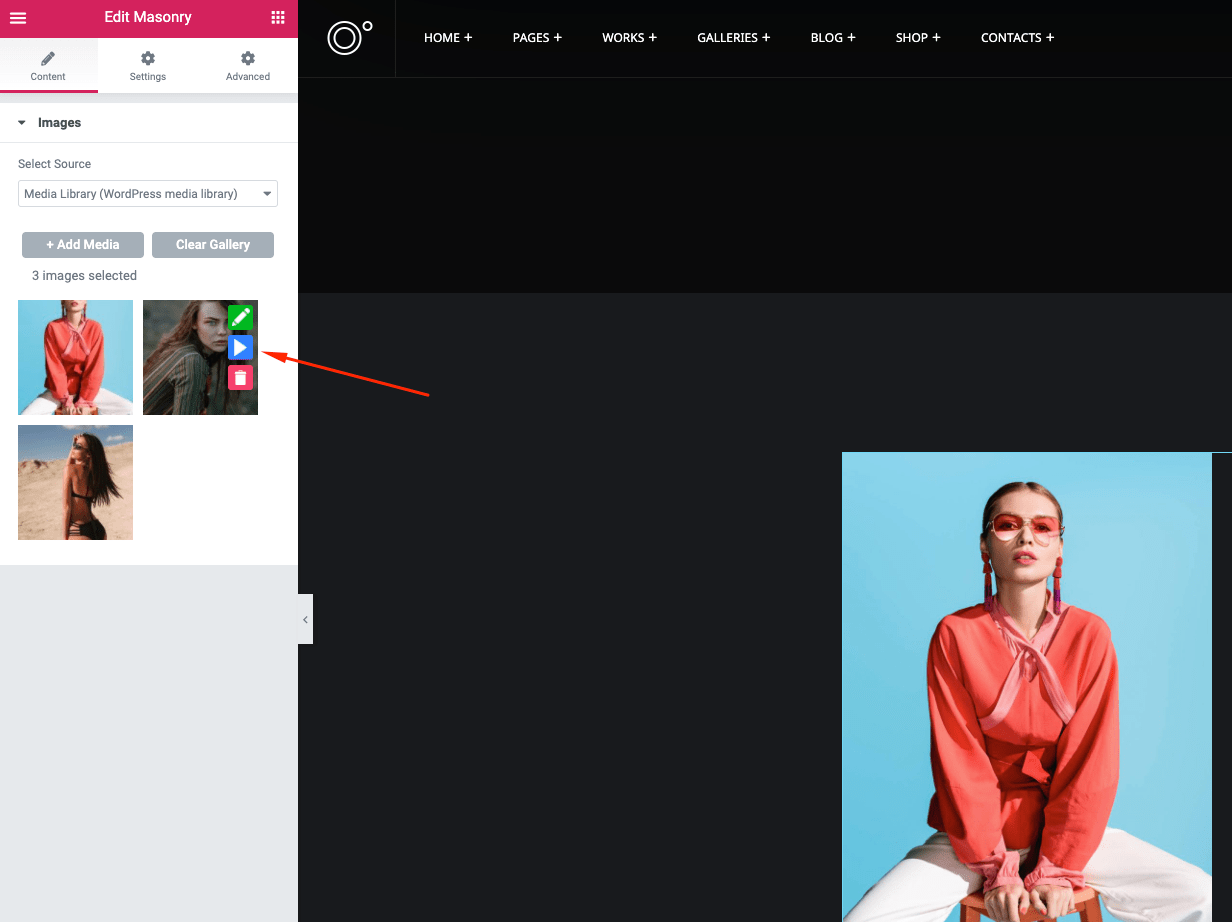Select the redhead woman gallery thumbnail
The height and width of the screenshot is (922, 1232).
pyautogui.click(x=200, y=357)
